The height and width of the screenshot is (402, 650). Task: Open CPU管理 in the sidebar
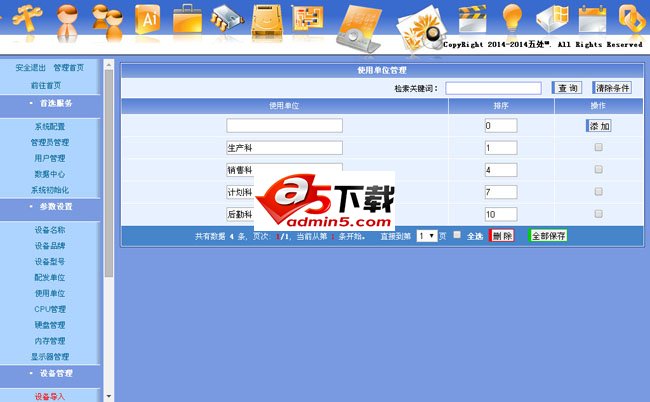coord(50,309)
